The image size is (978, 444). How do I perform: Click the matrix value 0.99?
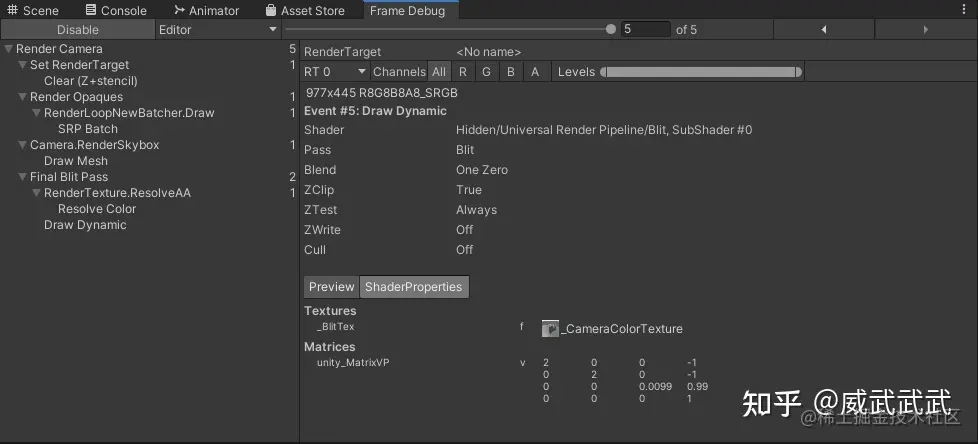click(x=697, y=386)
